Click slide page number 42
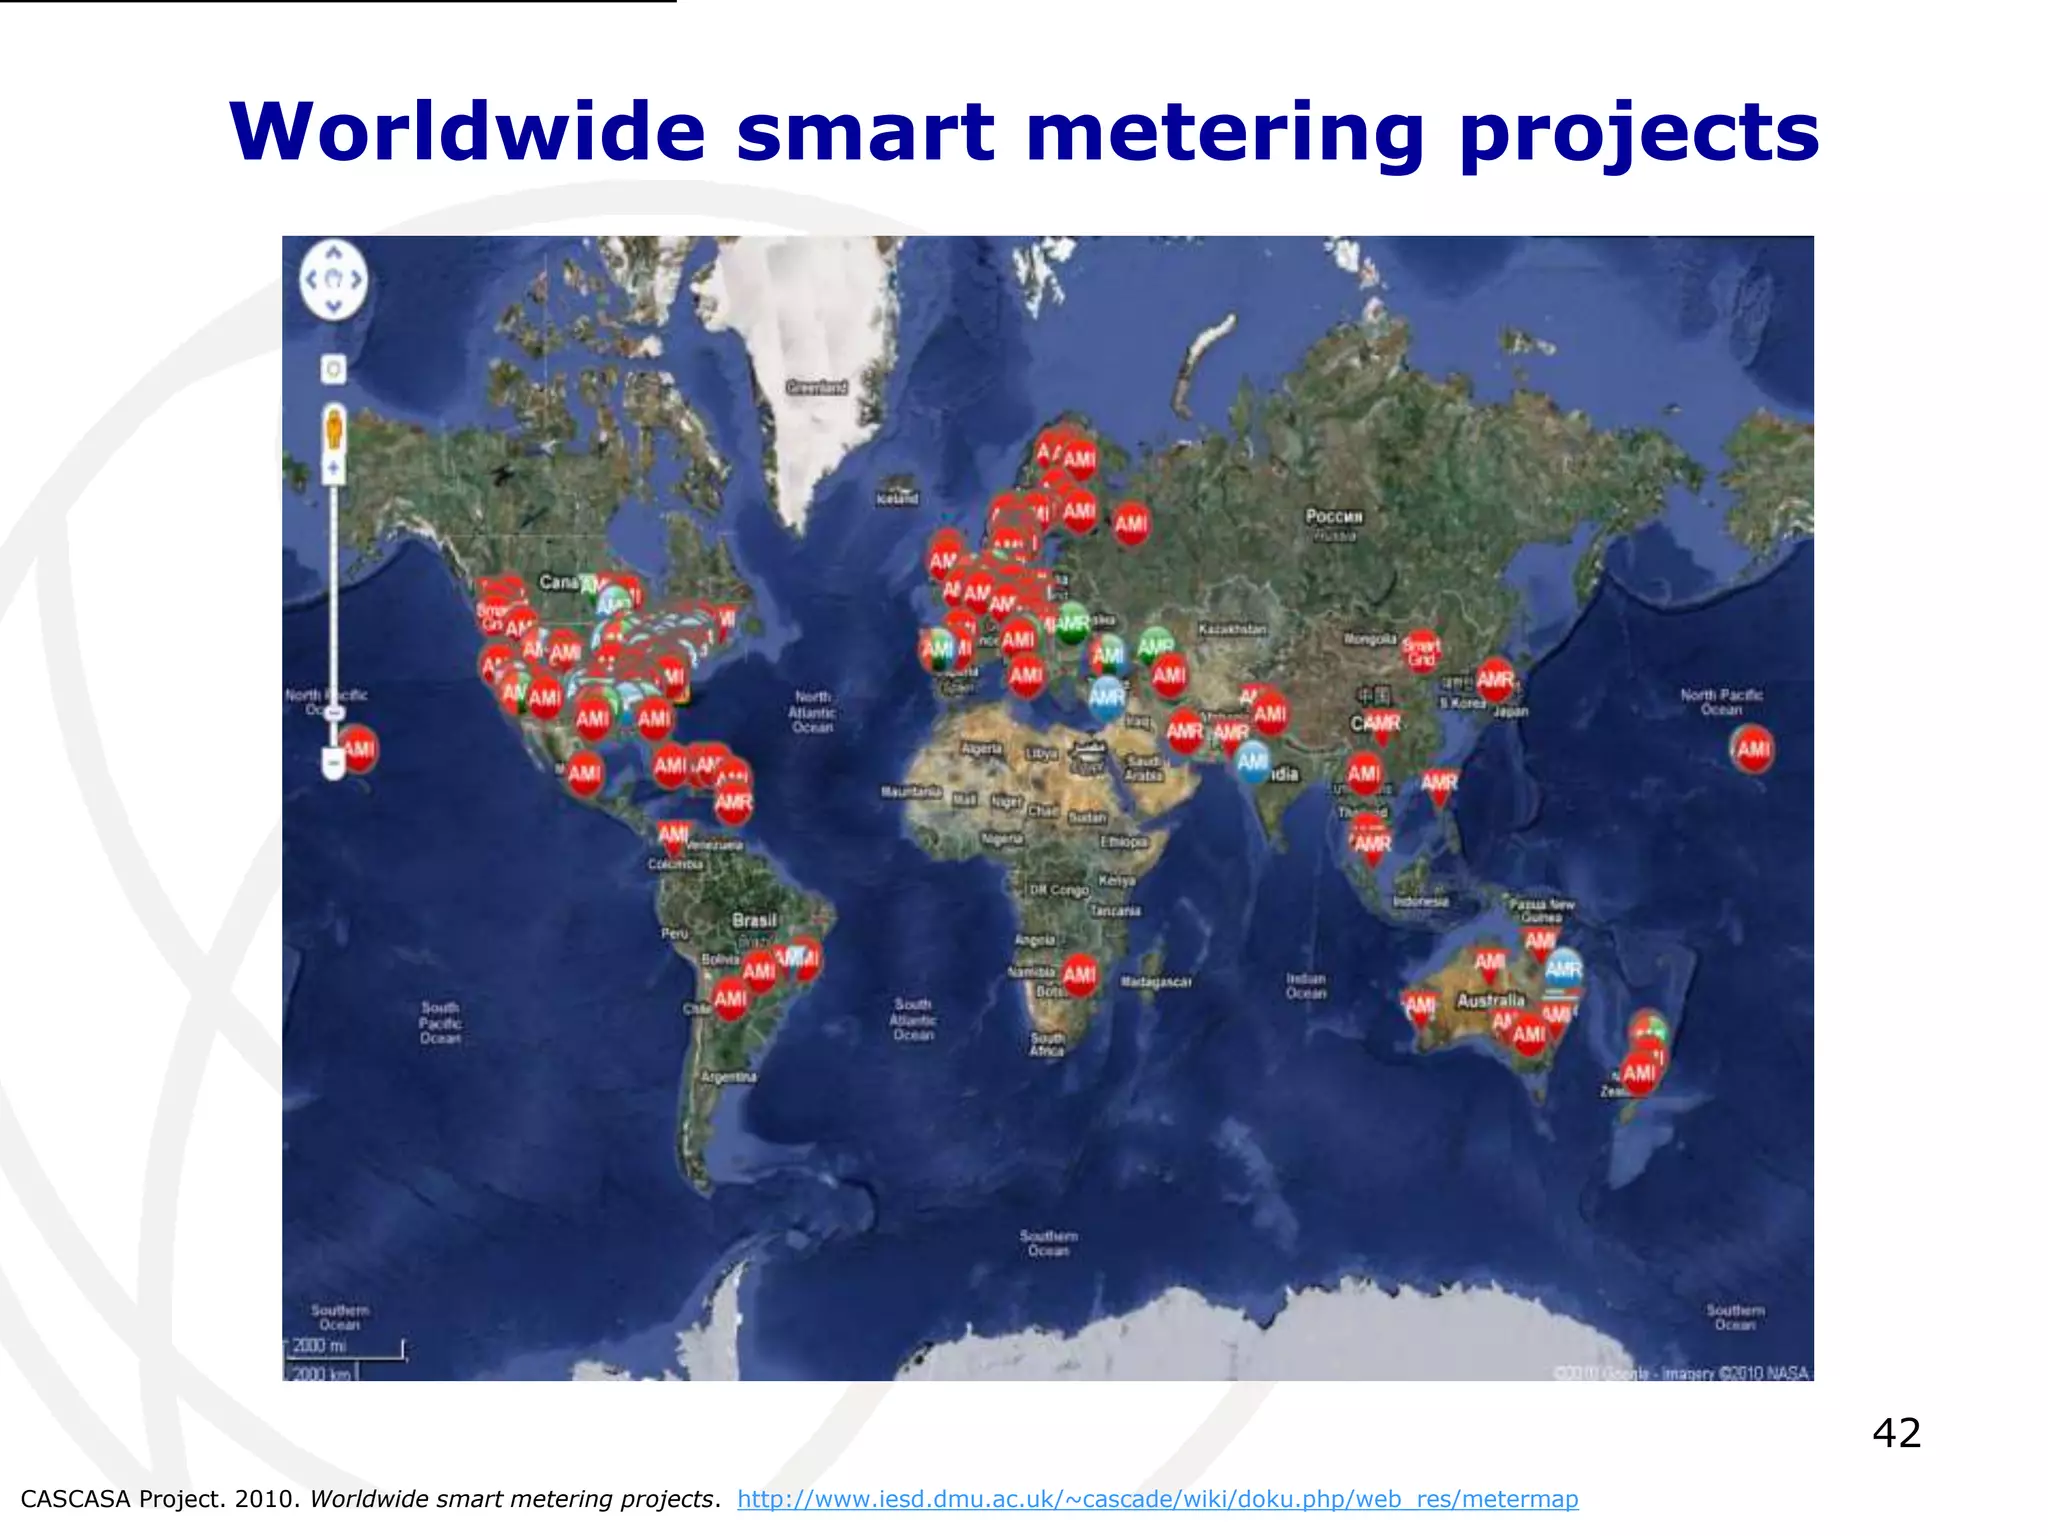The height and width of the screenshot is (1536, 2048). [1896, 1433]
